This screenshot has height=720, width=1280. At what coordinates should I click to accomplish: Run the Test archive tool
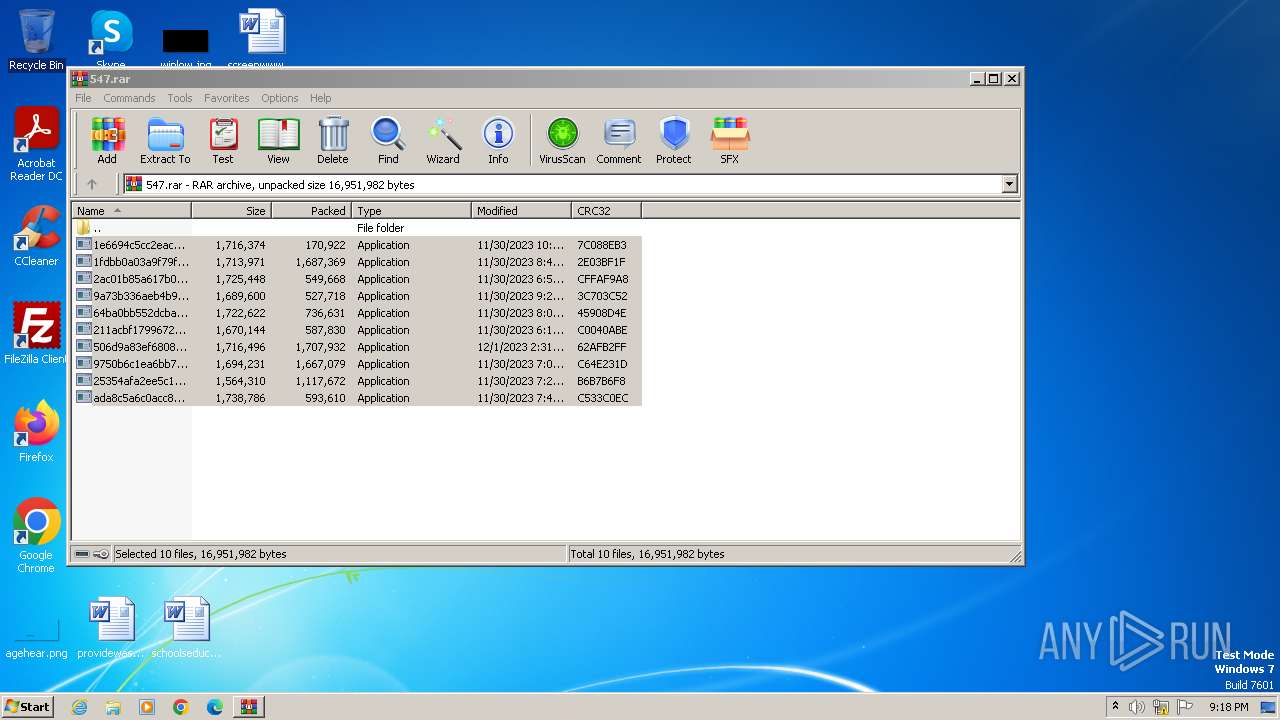[x=223, y=141]
